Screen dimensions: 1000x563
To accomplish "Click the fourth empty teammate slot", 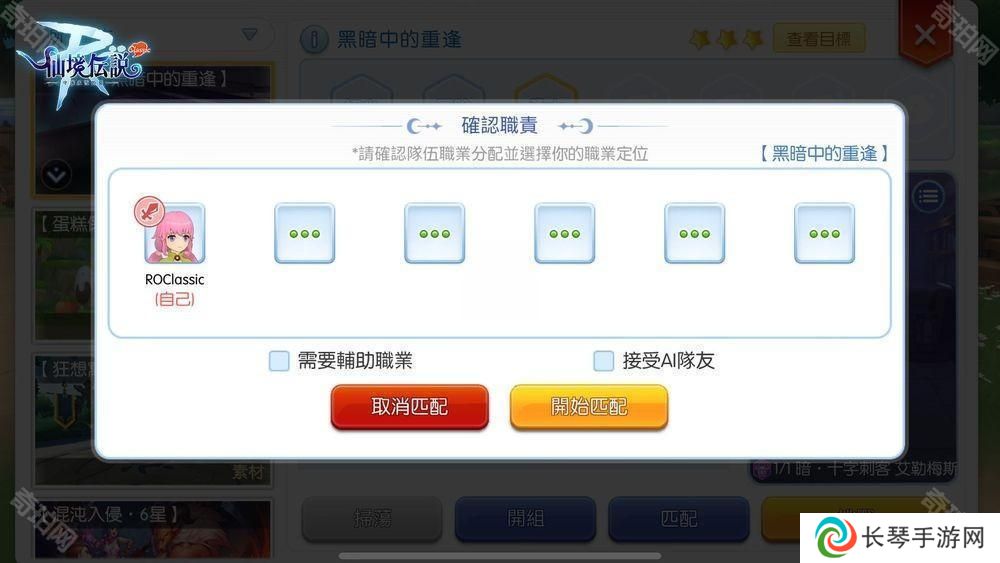I will click(565, 233).
